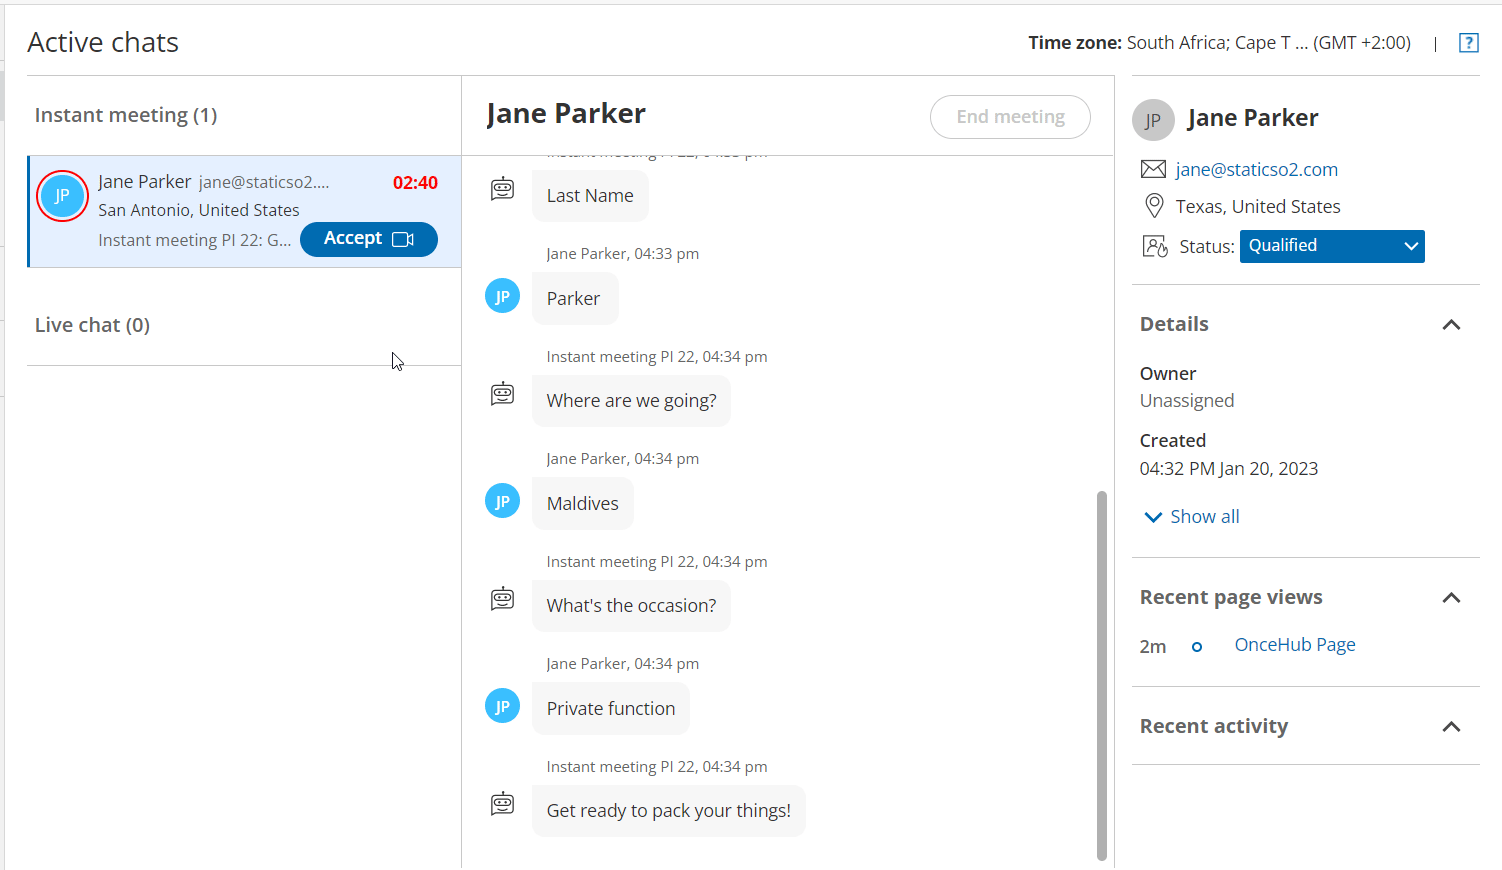Accept the instant meeting from Jane Parker

(369, 239)
